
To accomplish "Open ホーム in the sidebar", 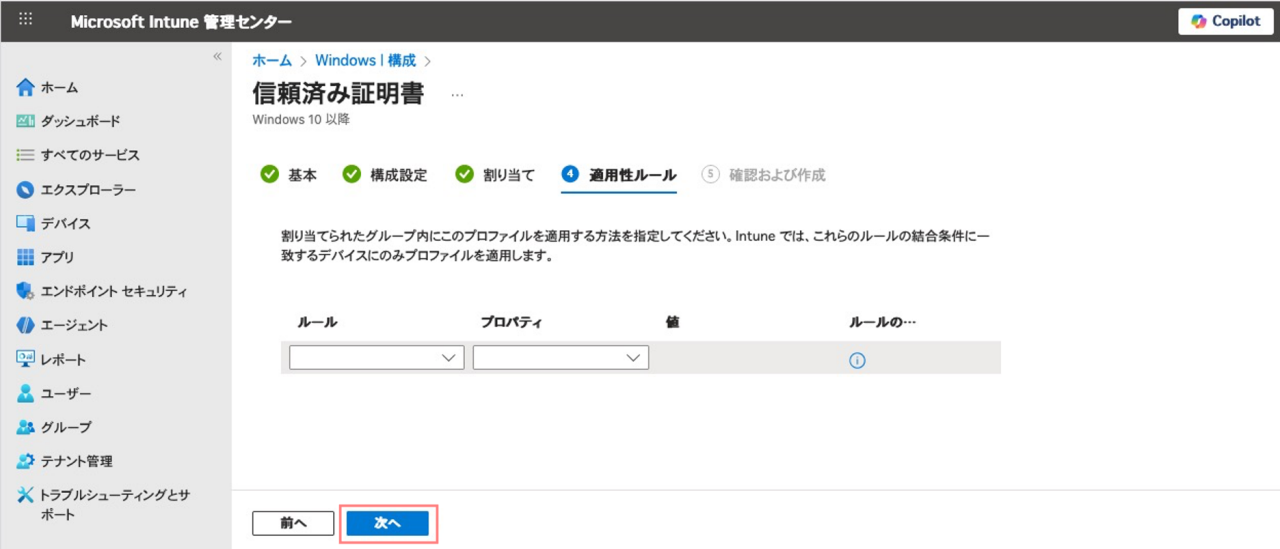I will pos(59,88).
